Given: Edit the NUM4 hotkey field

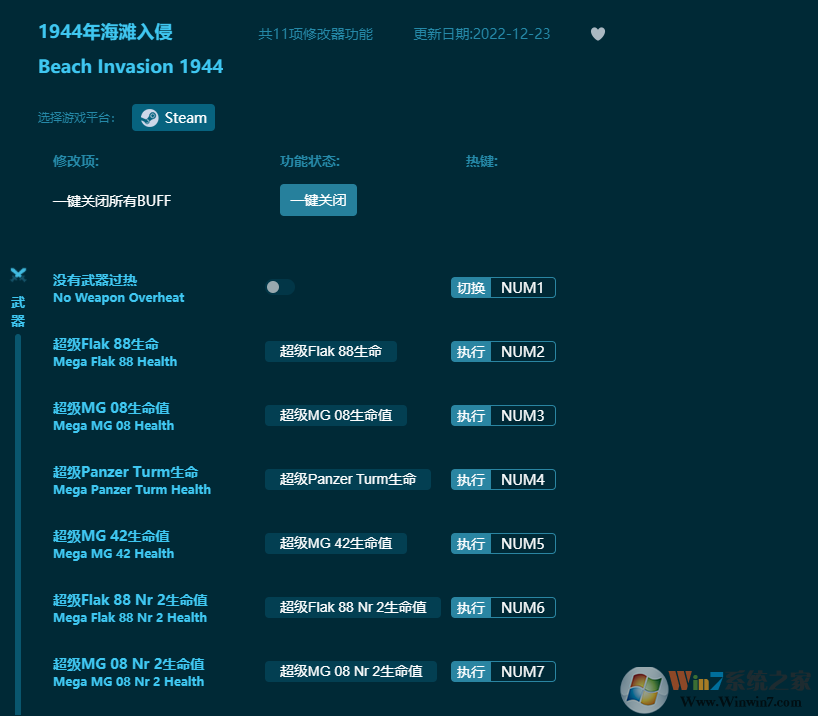Looking at the screenshot, I should pos(523,480).
